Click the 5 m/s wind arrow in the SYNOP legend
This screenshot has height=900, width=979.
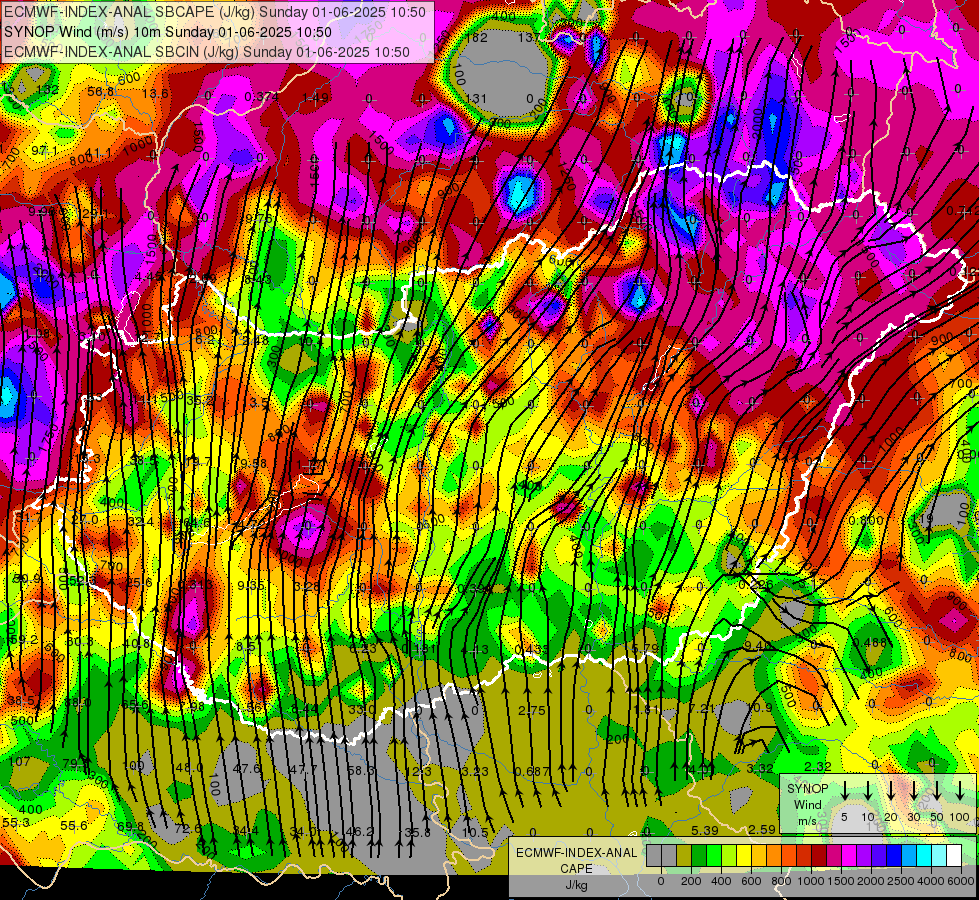coord(844,791)
